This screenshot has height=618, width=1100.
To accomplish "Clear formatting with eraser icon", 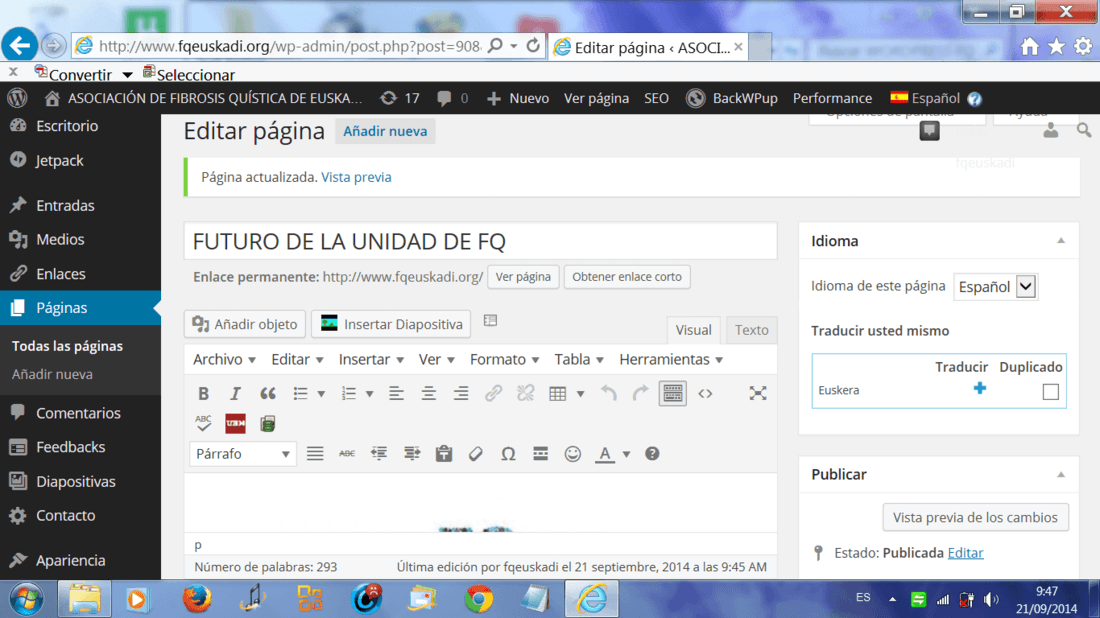I will (476, 454).
